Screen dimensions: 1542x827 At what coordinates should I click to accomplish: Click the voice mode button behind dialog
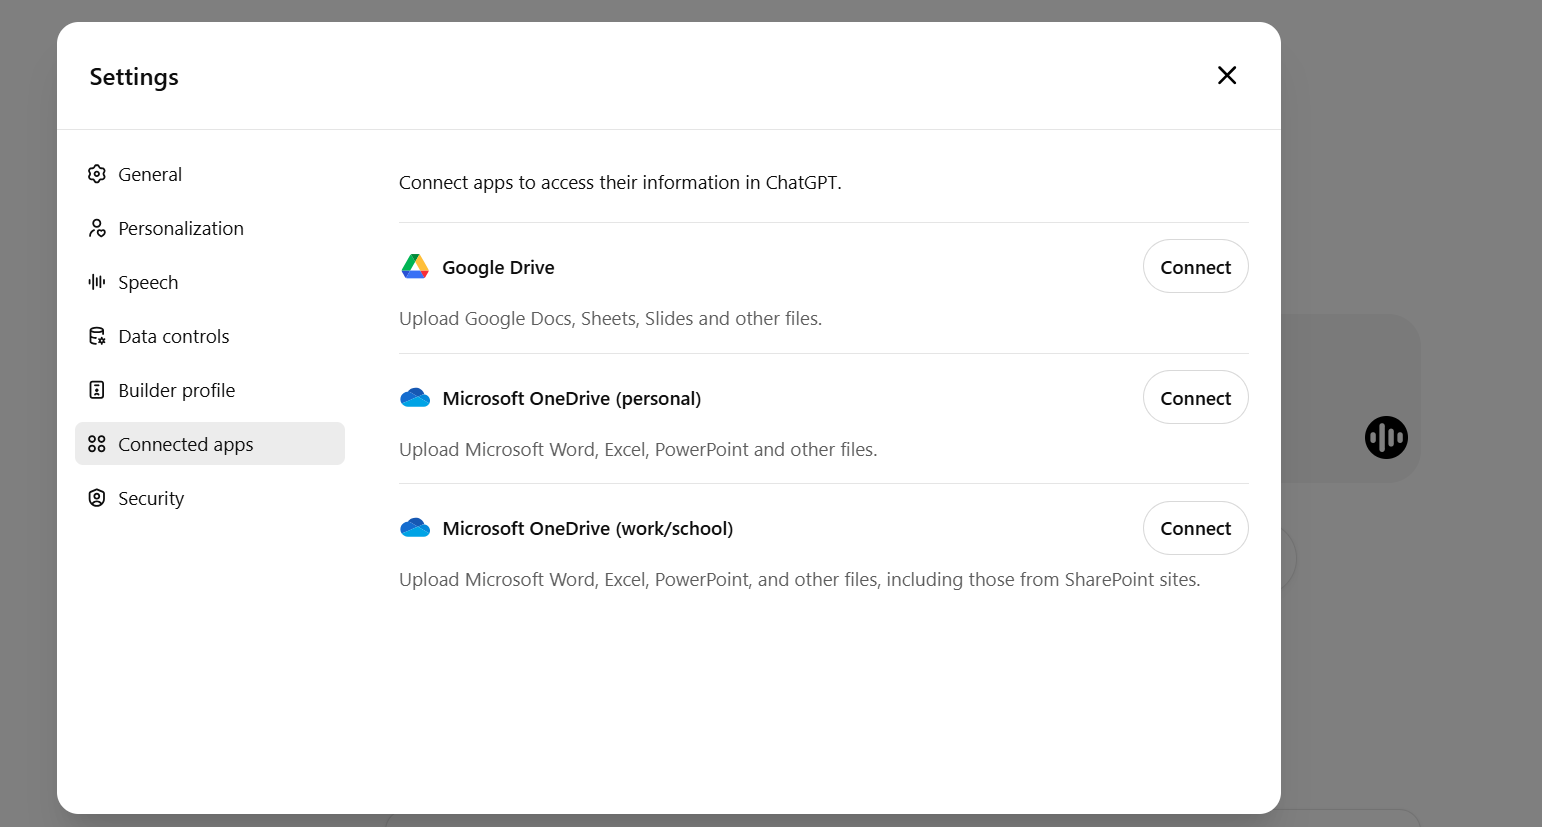pyautogui.click(x=1386, y=437)
